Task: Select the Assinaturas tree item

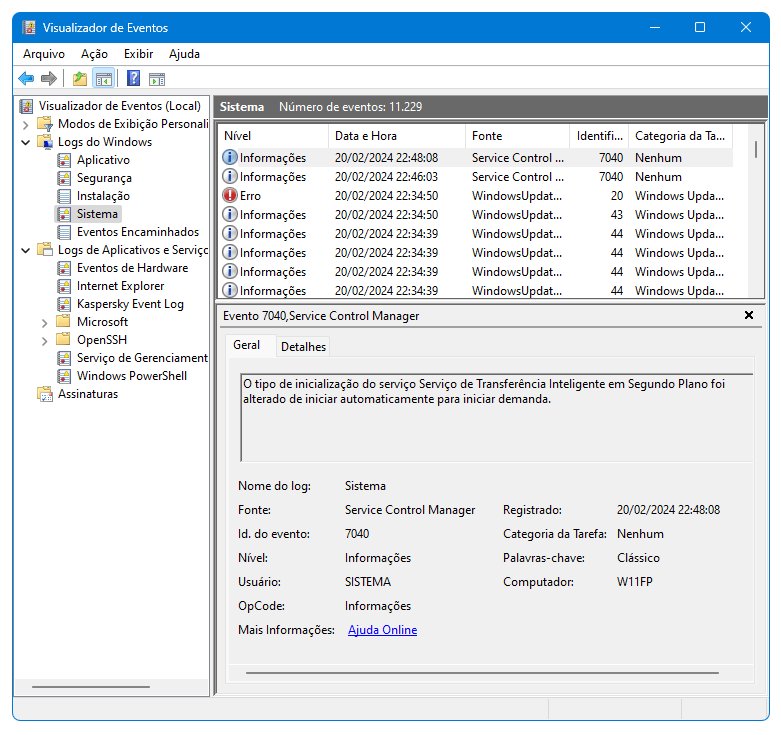Action: pyautogui.click(x=88, y=394)
